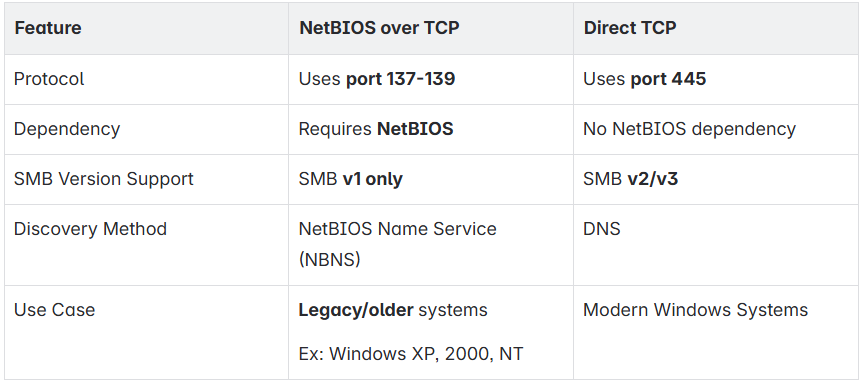Click the Dependency row label
This screenshot has width=864, height=385.
[x=67, y=129]
